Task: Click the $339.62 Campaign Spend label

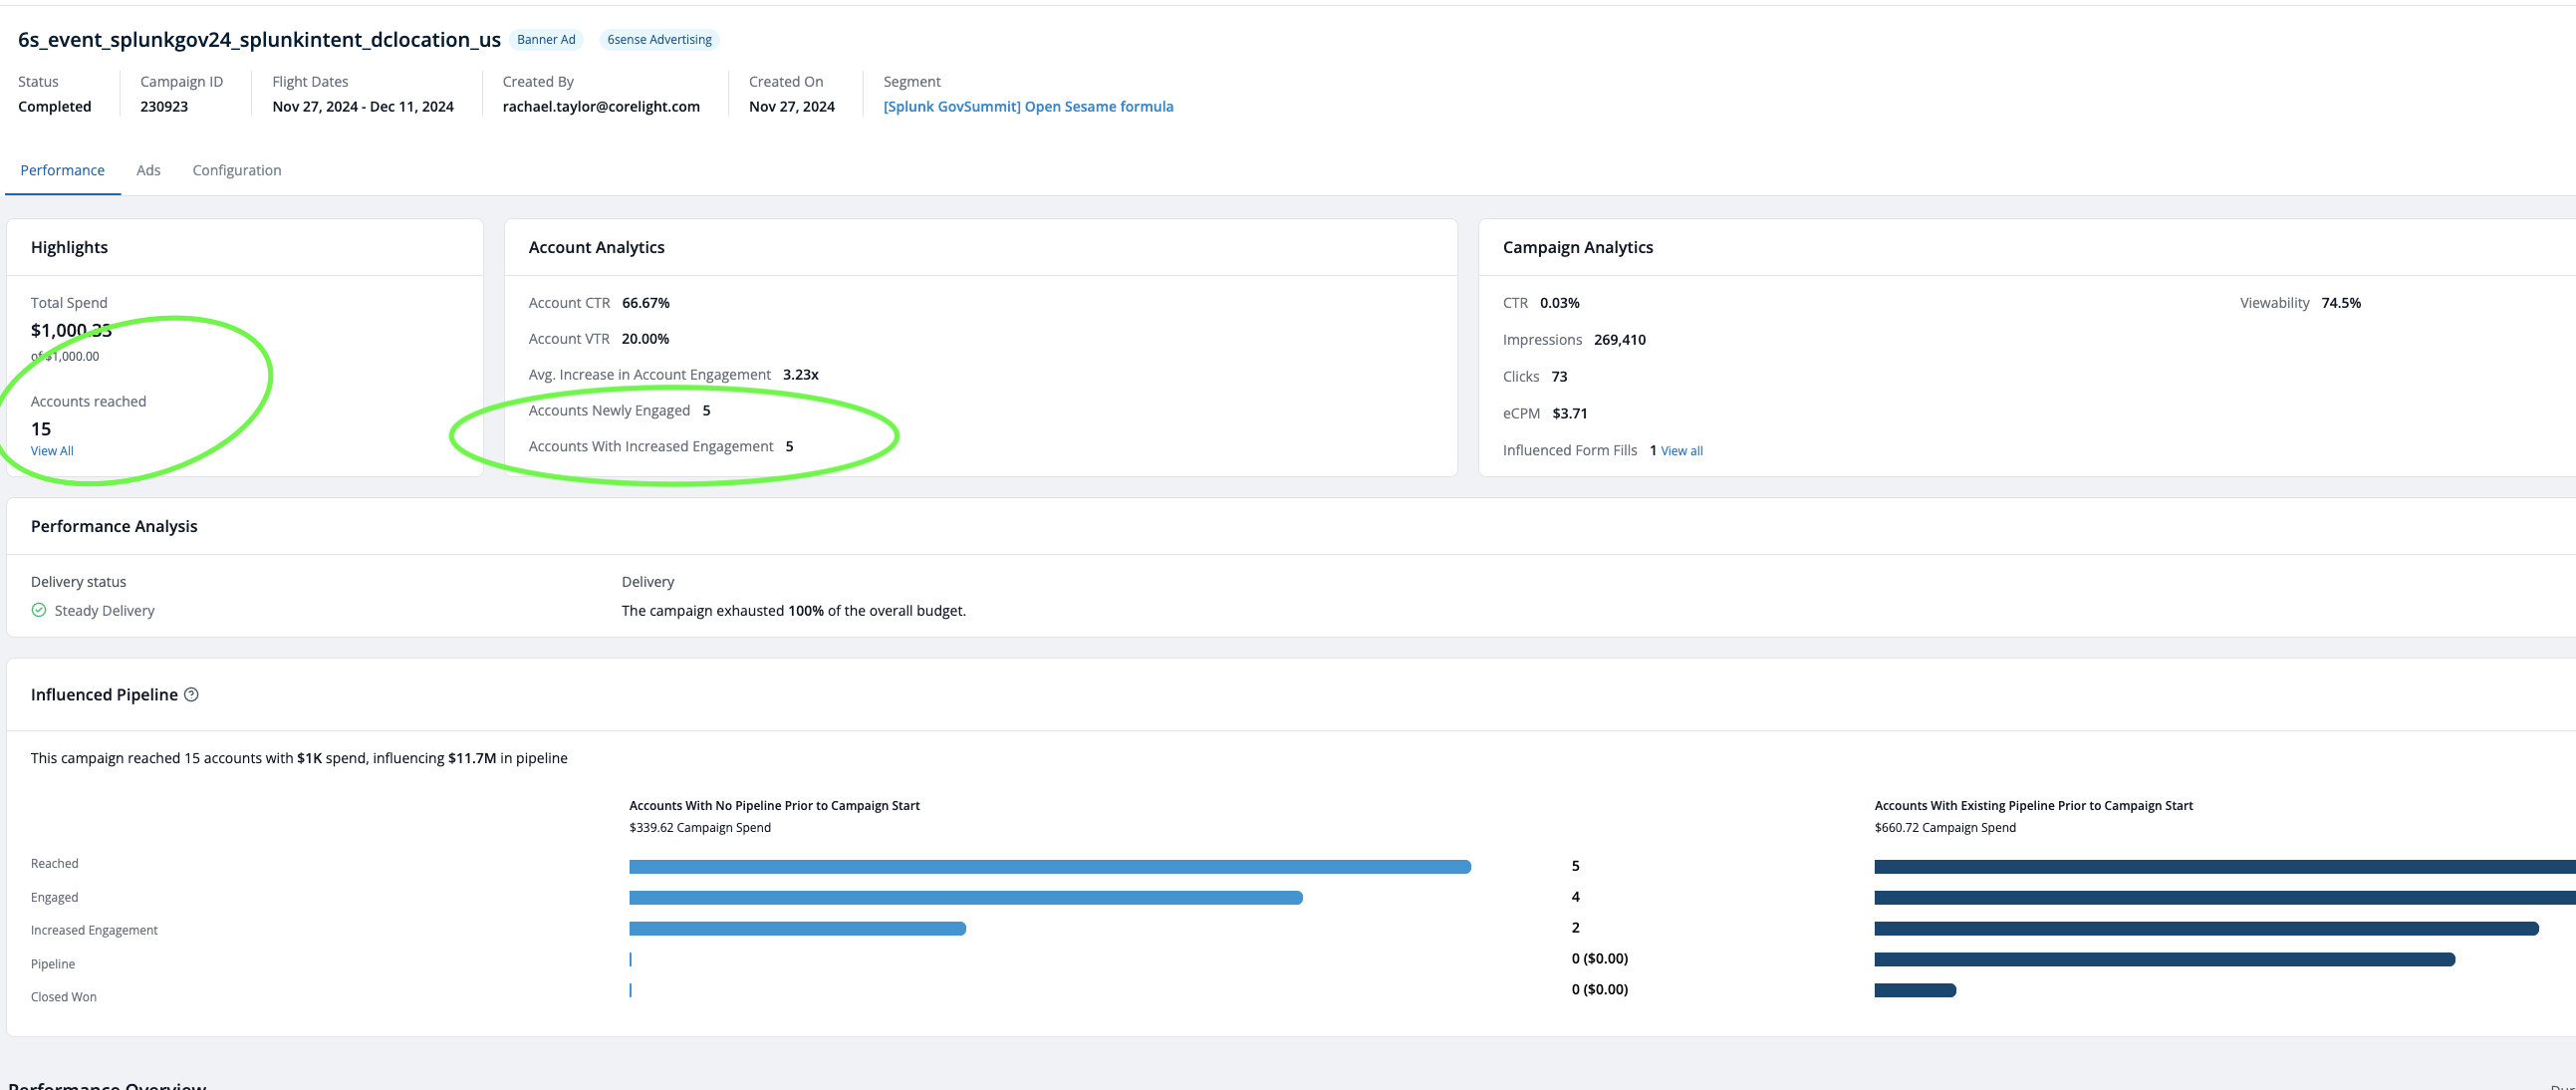Action: pyautogui.click(x=700, y=828)
